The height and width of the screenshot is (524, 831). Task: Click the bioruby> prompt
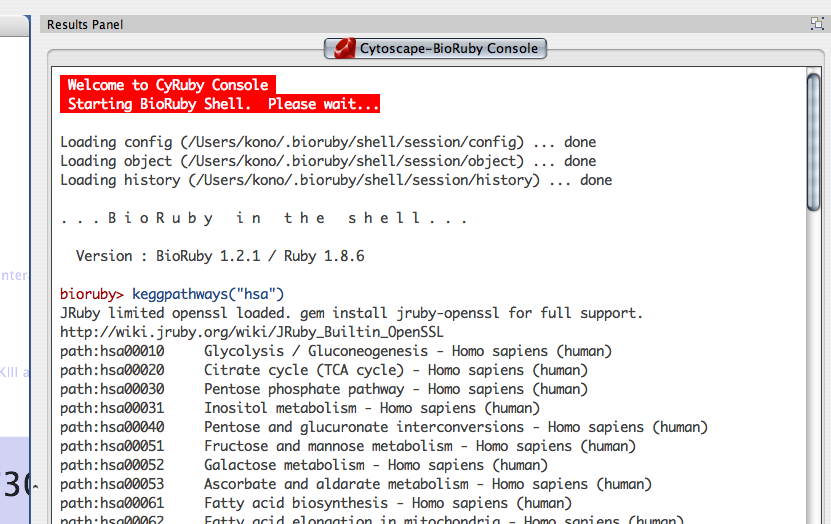click(92, 294)
